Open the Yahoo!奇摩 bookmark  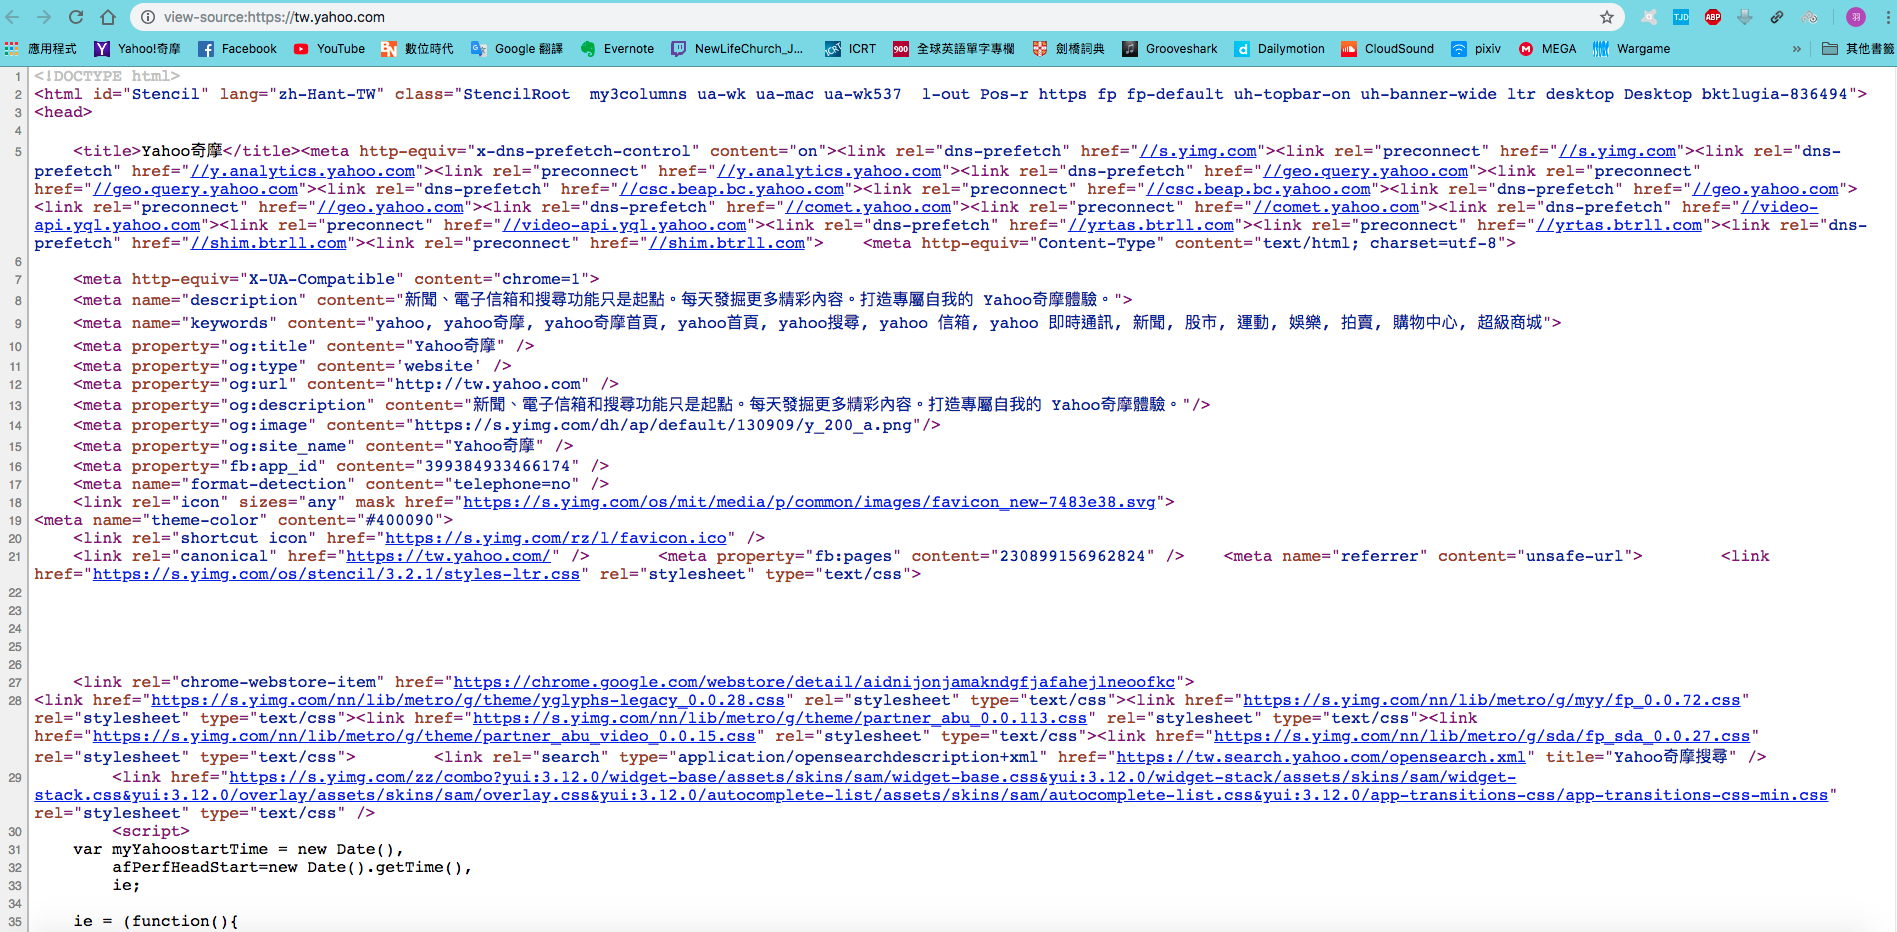tap(138, 48)
